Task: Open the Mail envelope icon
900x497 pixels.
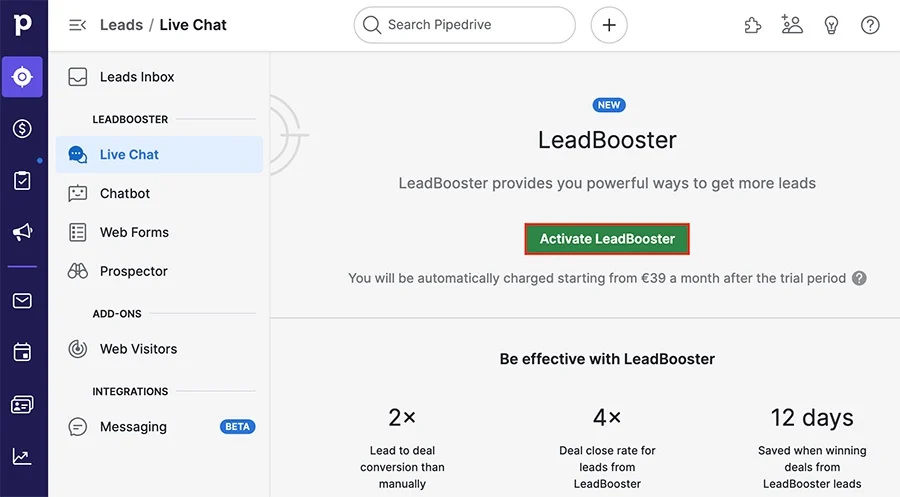Action: pos(22,301)
